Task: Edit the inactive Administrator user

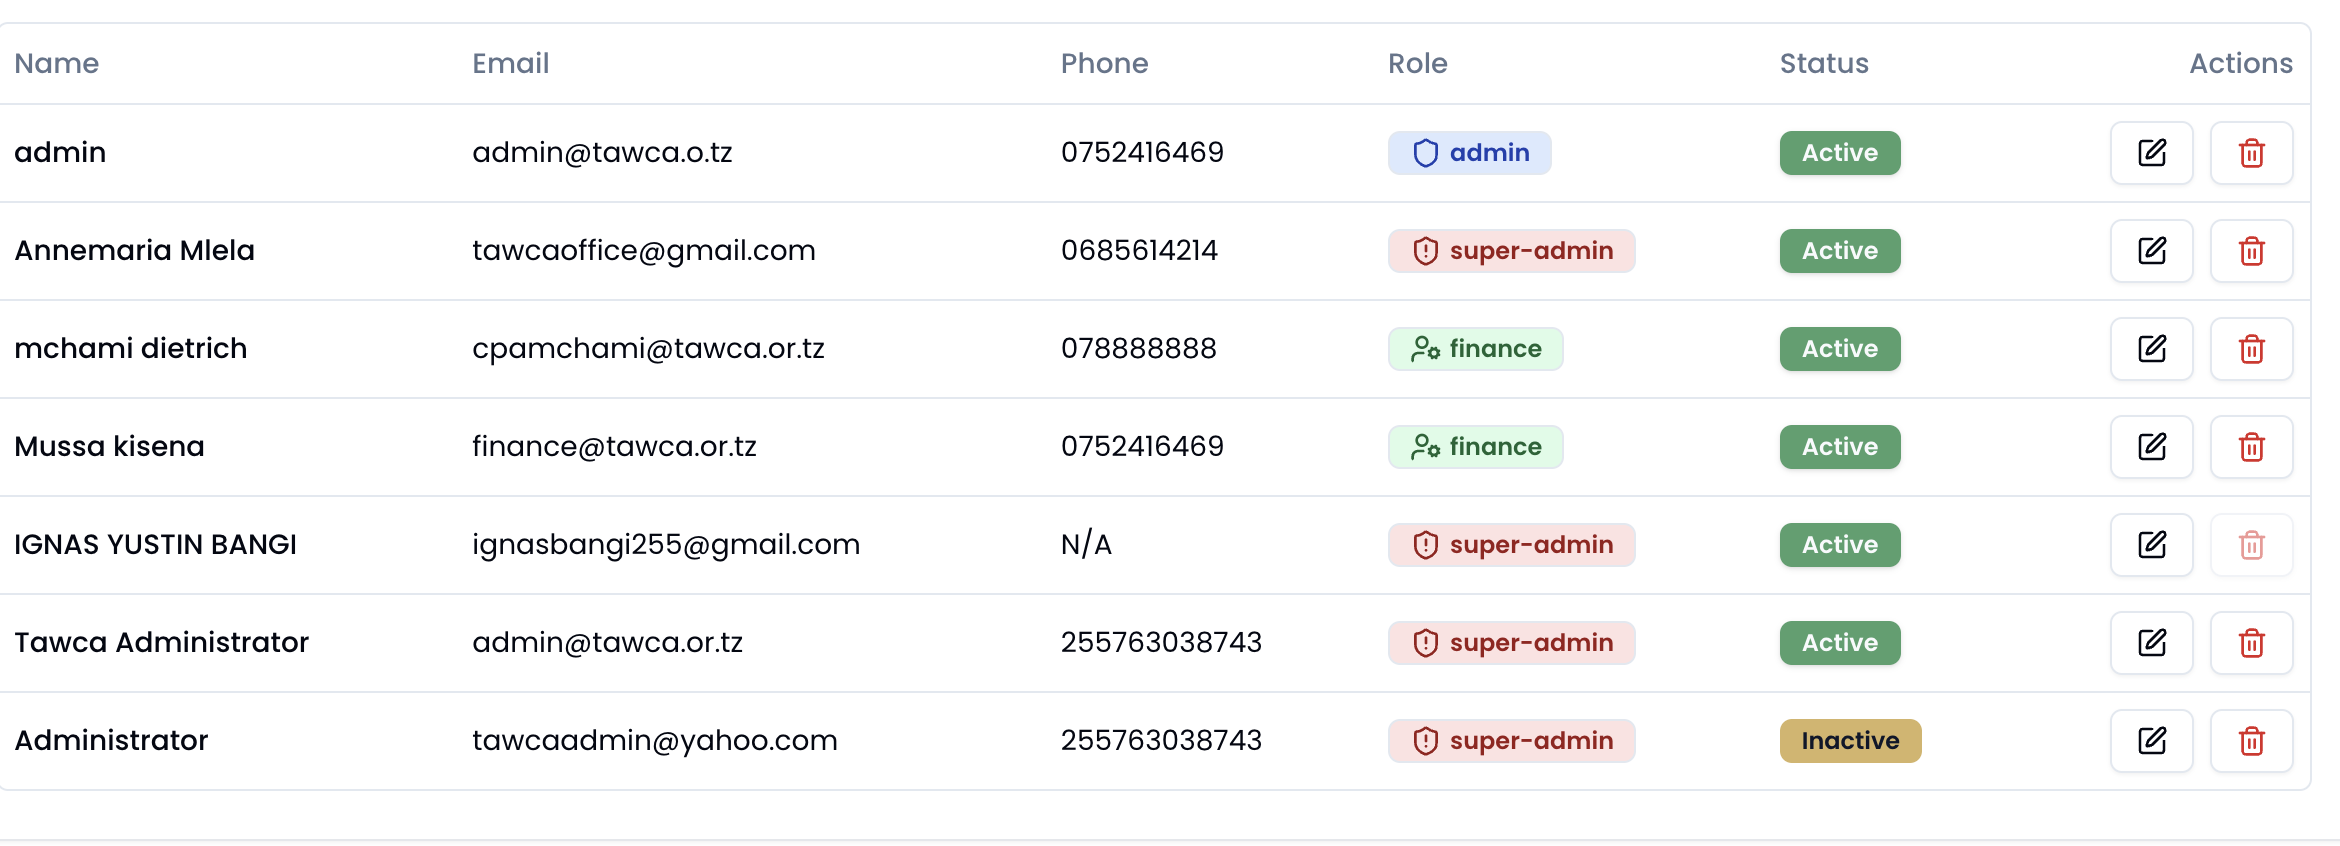Action: click(x=2151, y=741)
